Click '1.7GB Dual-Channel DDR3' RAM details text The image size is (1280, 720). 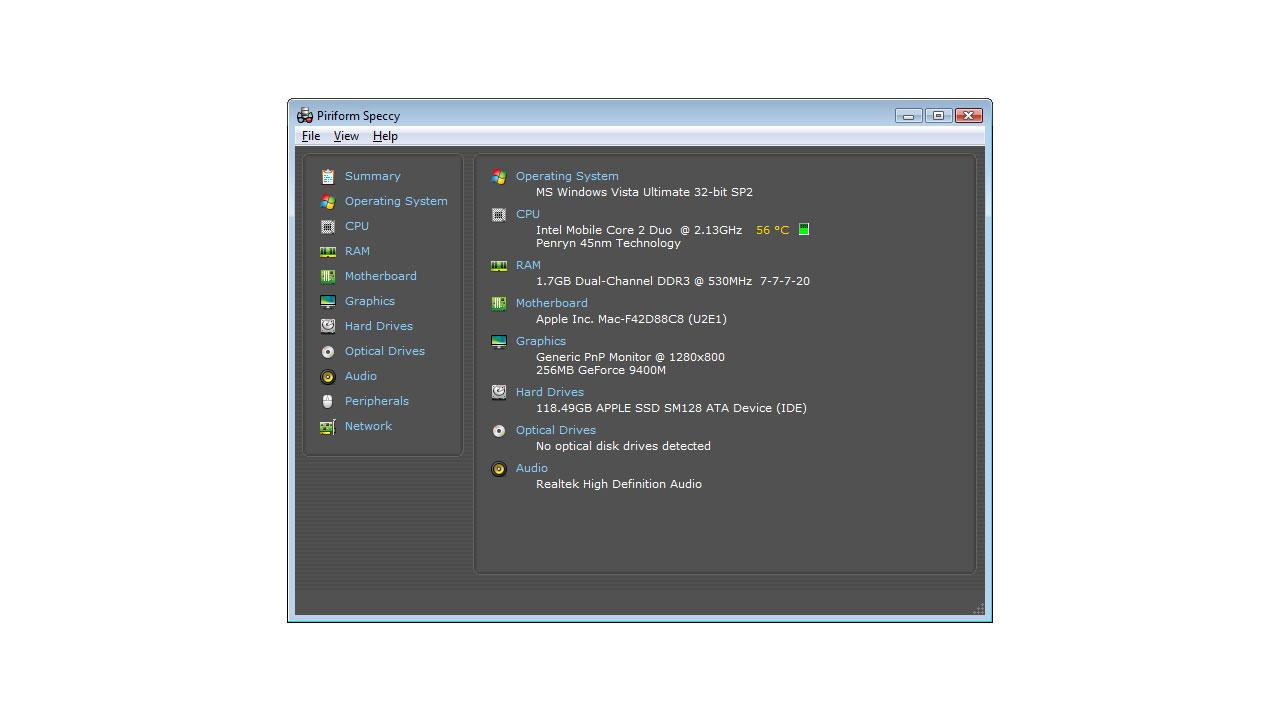click(x=673, y=281)
